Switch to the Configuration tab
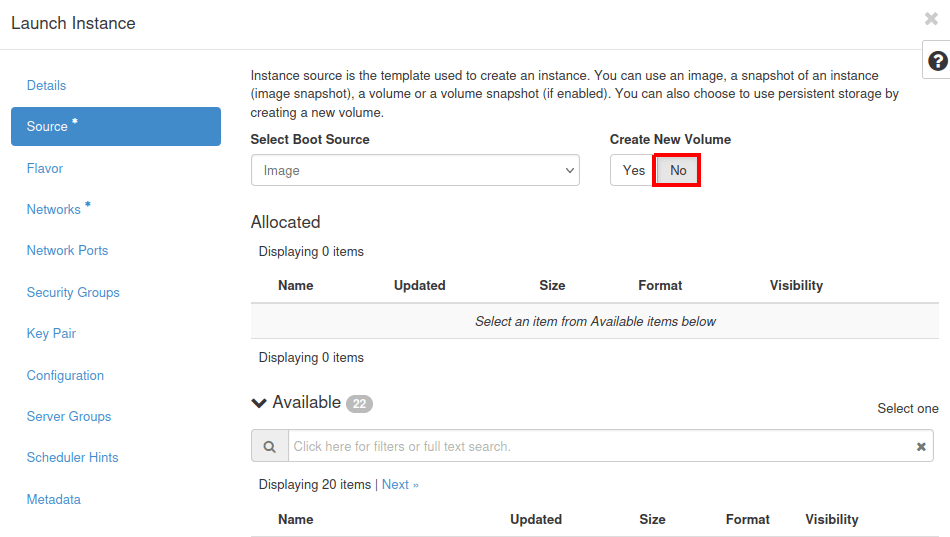 [65, 376]
